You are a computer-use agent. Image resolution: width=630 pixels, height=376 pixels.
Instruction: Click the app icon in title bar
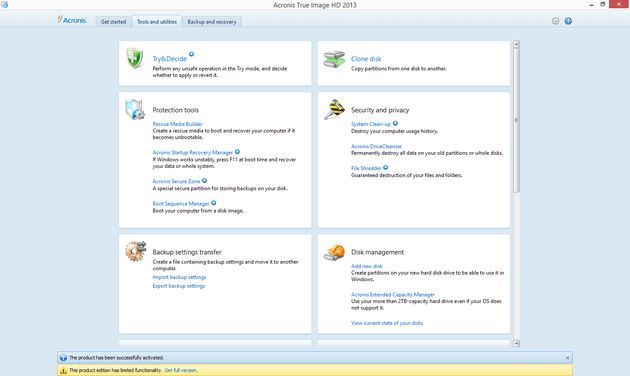4,4
